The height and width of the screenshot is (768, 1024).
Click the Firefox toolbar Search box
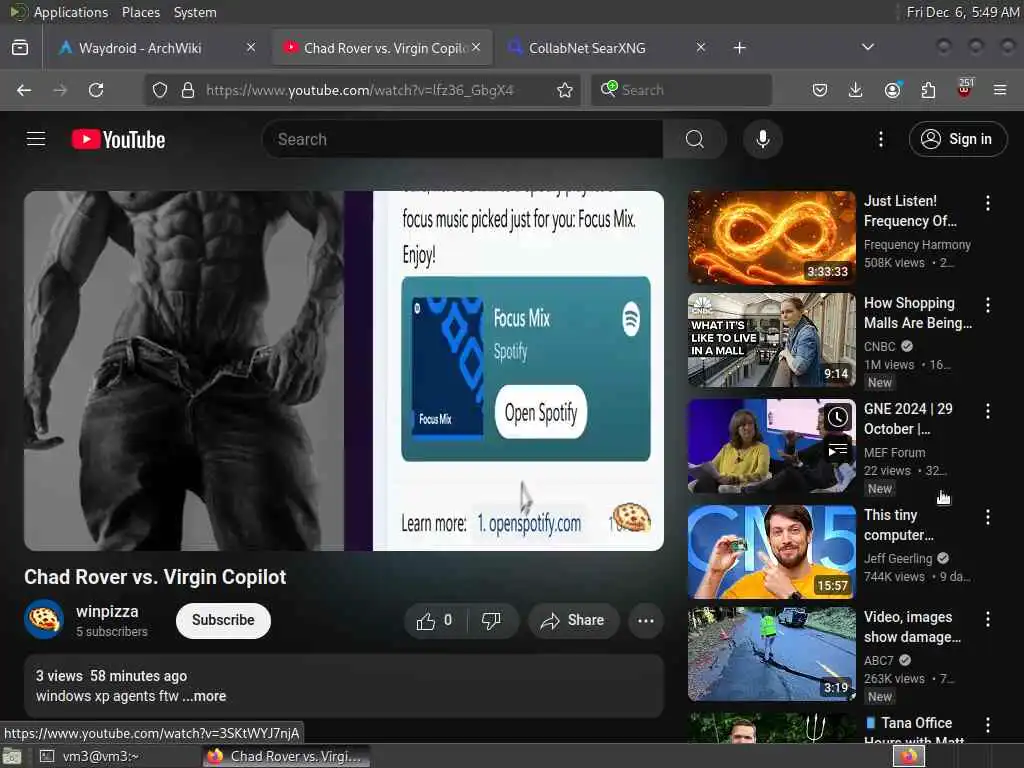pos(681,90)
